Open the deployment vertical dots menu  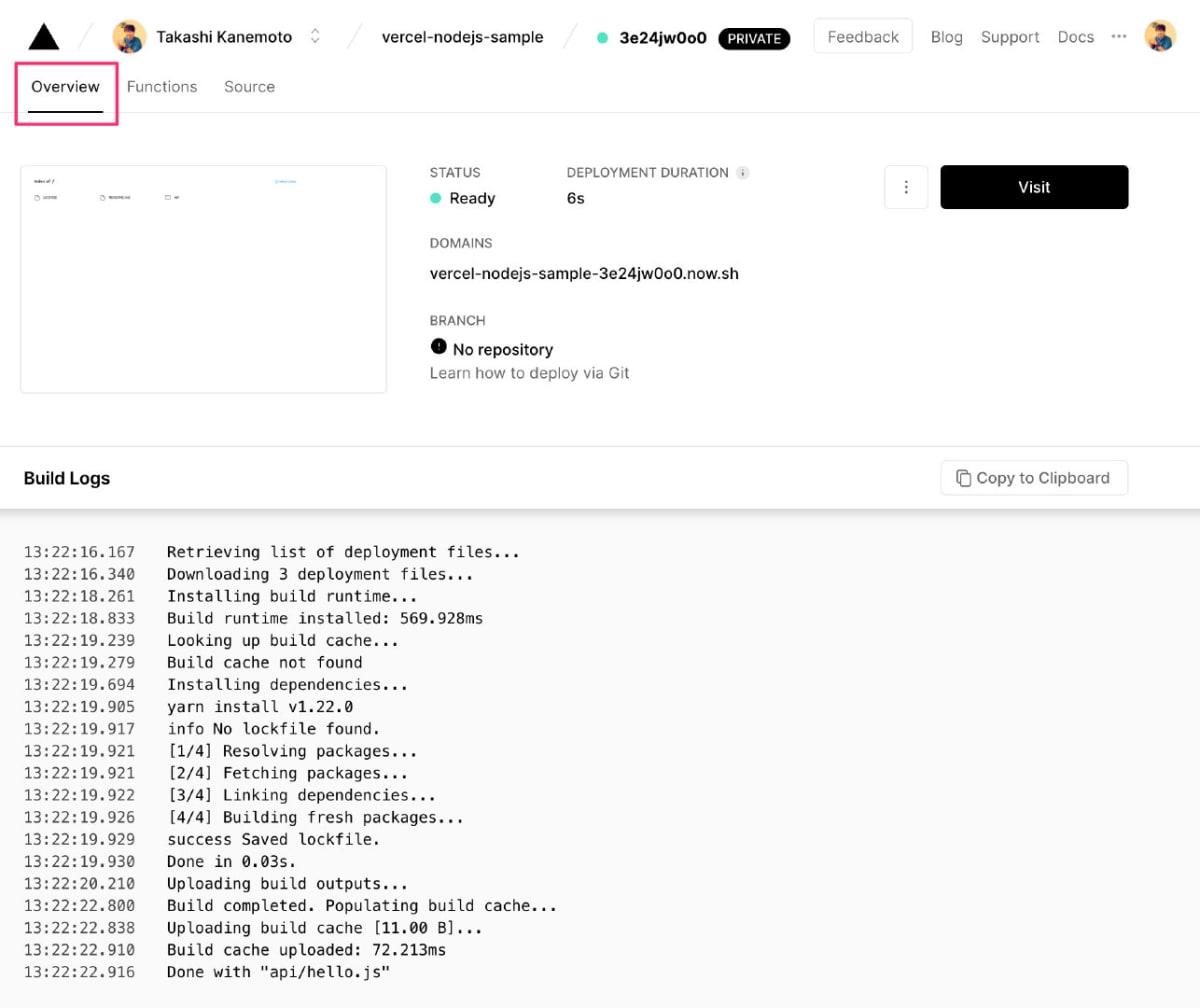(x=906, y=187)
